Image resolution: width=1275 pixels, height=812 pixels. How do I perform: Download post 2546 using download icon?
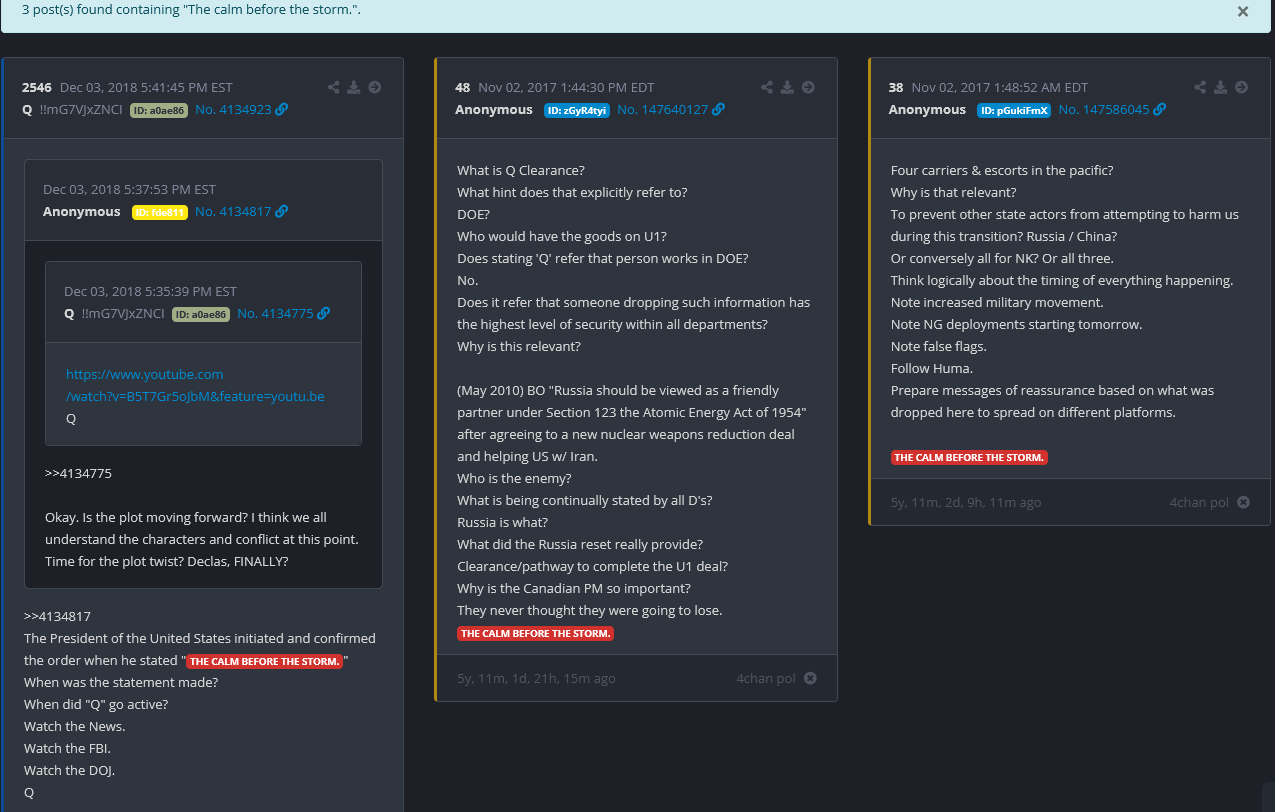(x=353, y=87)
